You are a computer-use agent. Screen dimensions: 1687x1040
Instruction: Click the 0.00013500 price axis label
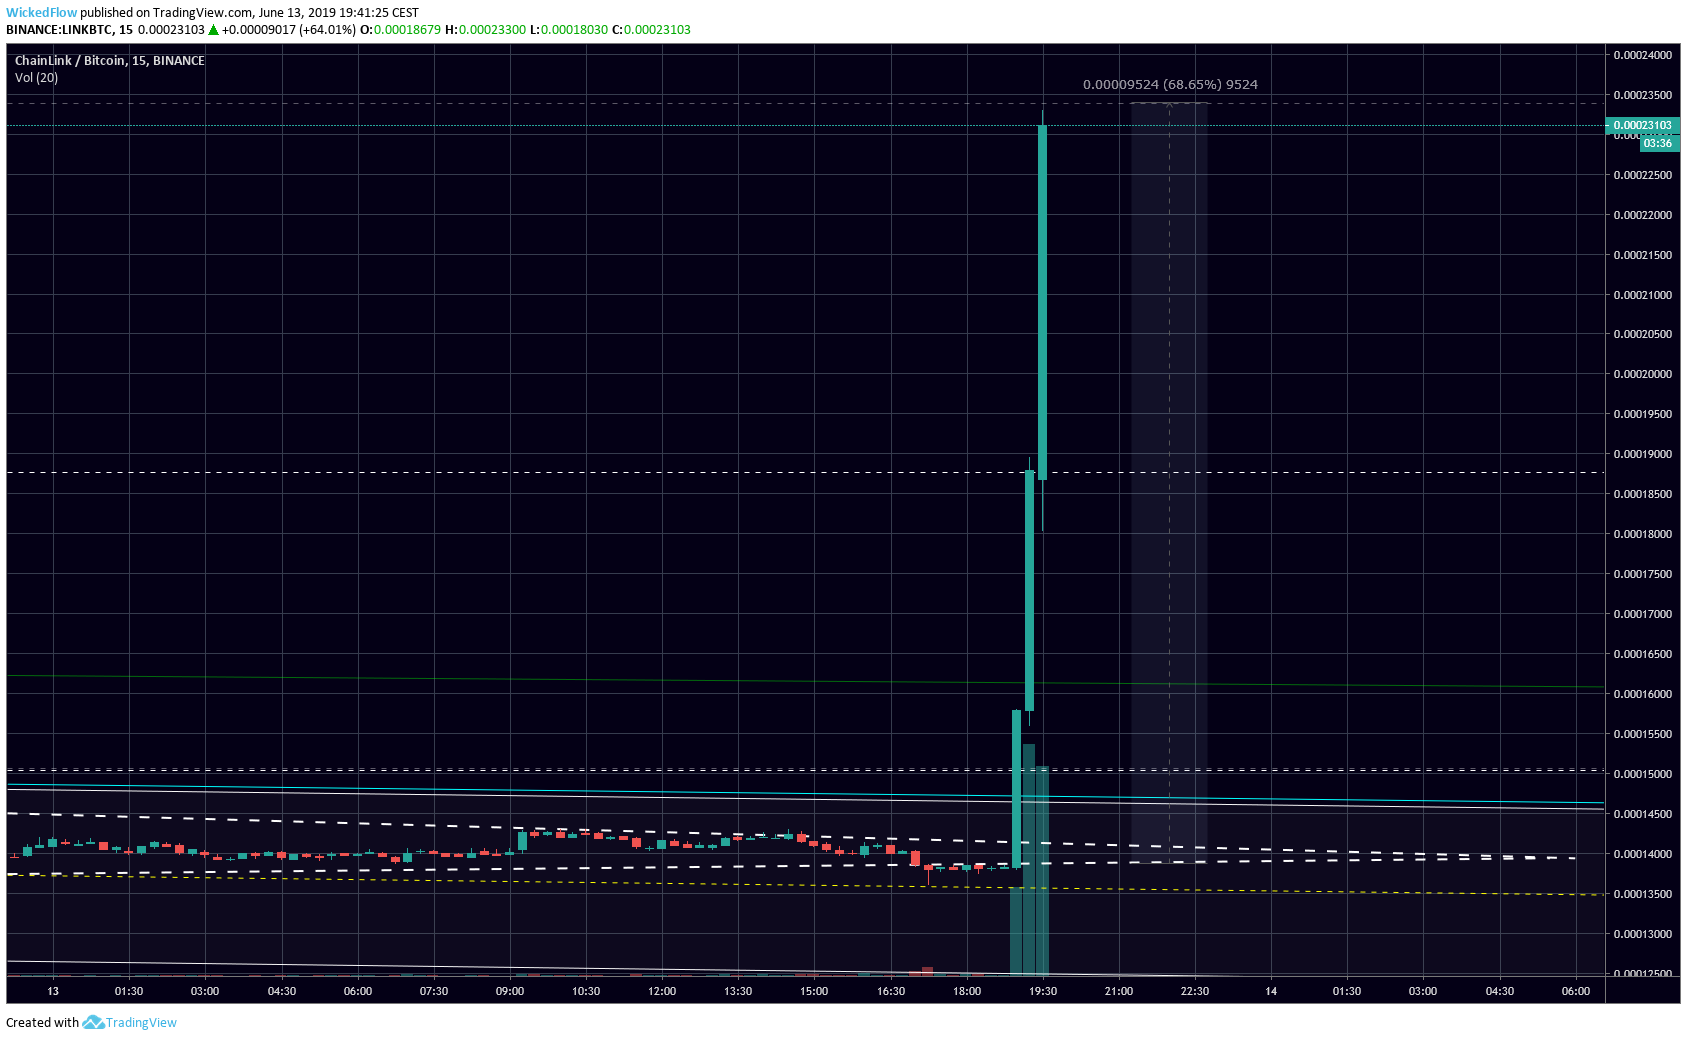tap(1643, 894)
